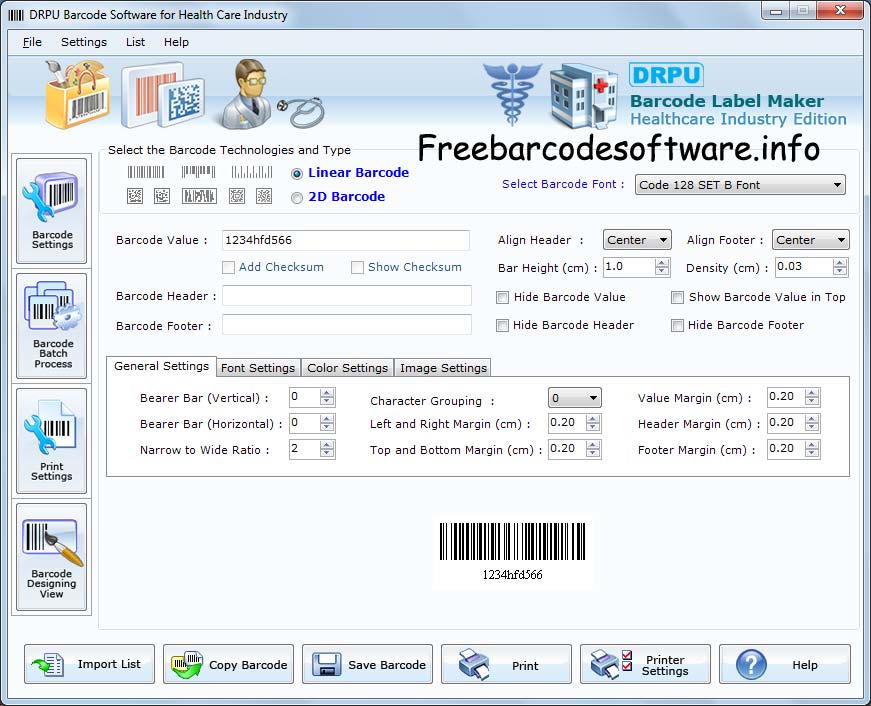Open the Align Footer dropdown

point(810,240)
